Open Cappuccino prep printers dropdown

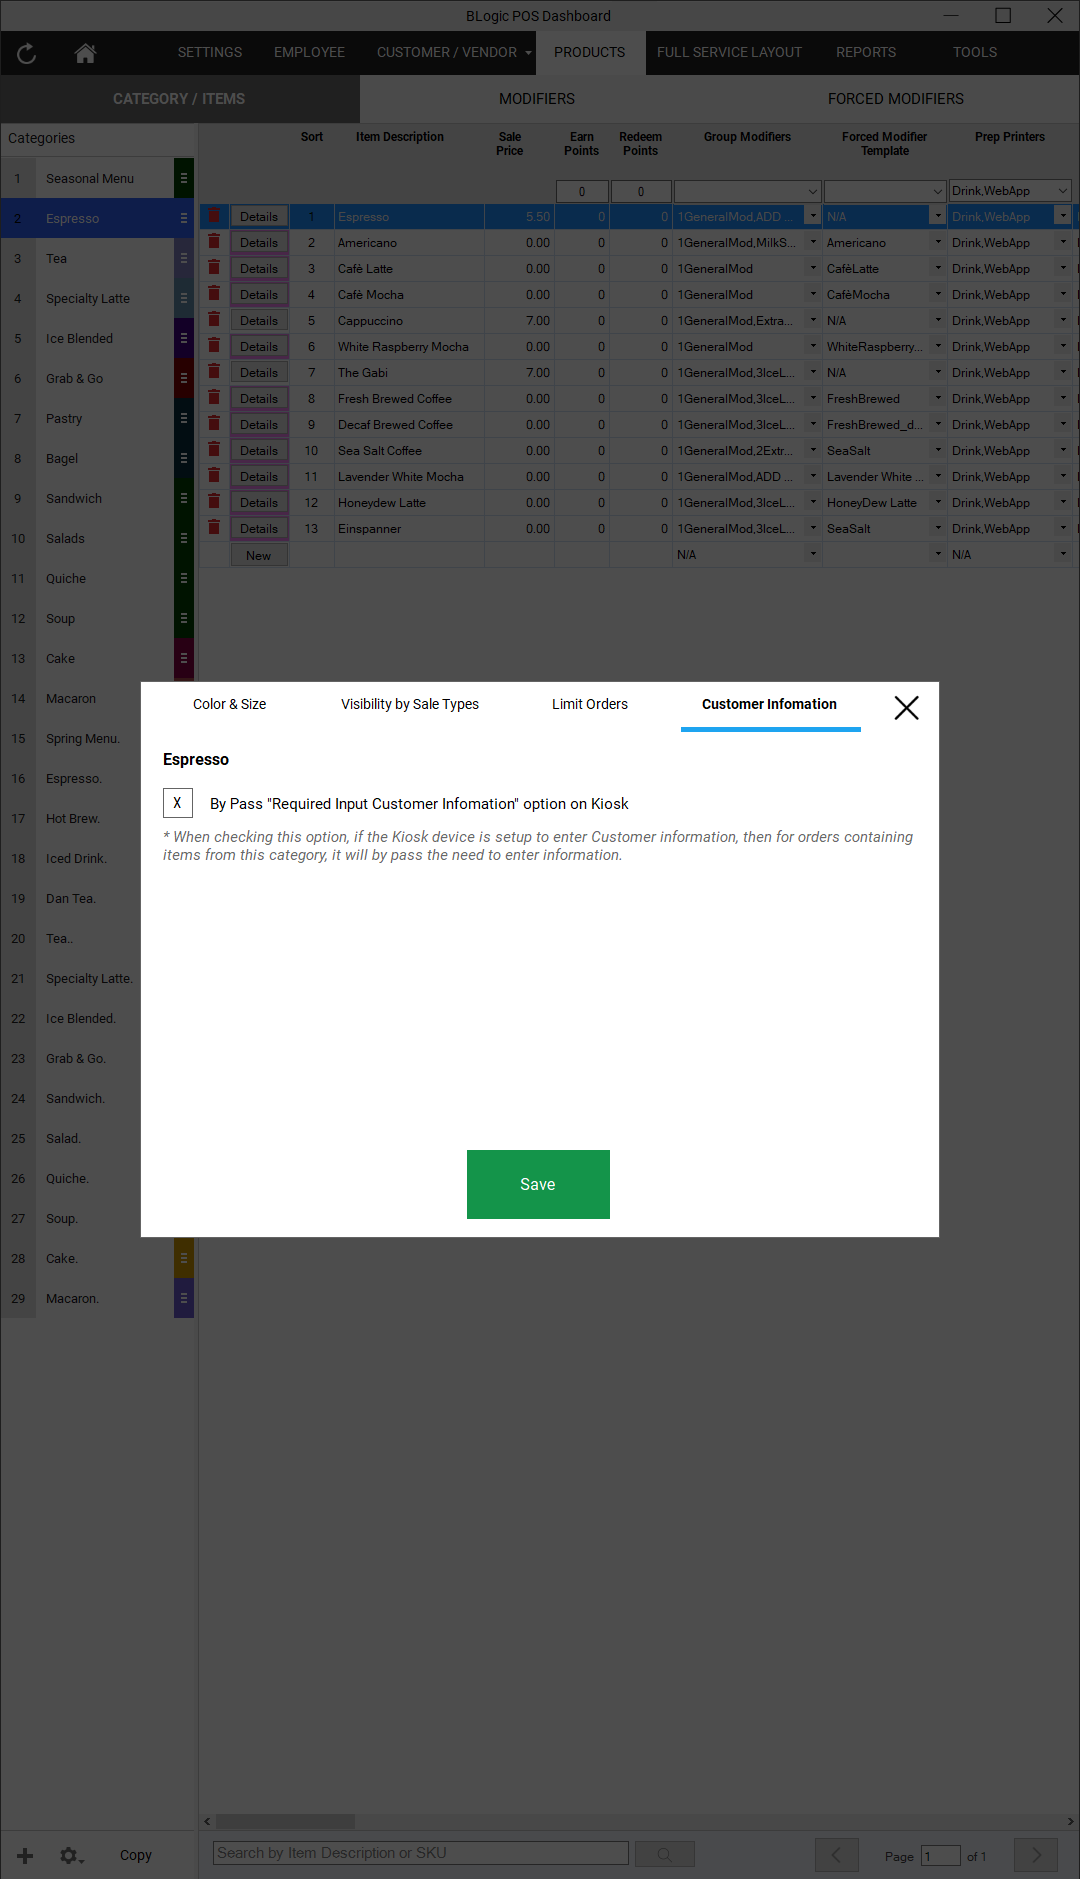pyautogui.click(x=1063, y=320)
